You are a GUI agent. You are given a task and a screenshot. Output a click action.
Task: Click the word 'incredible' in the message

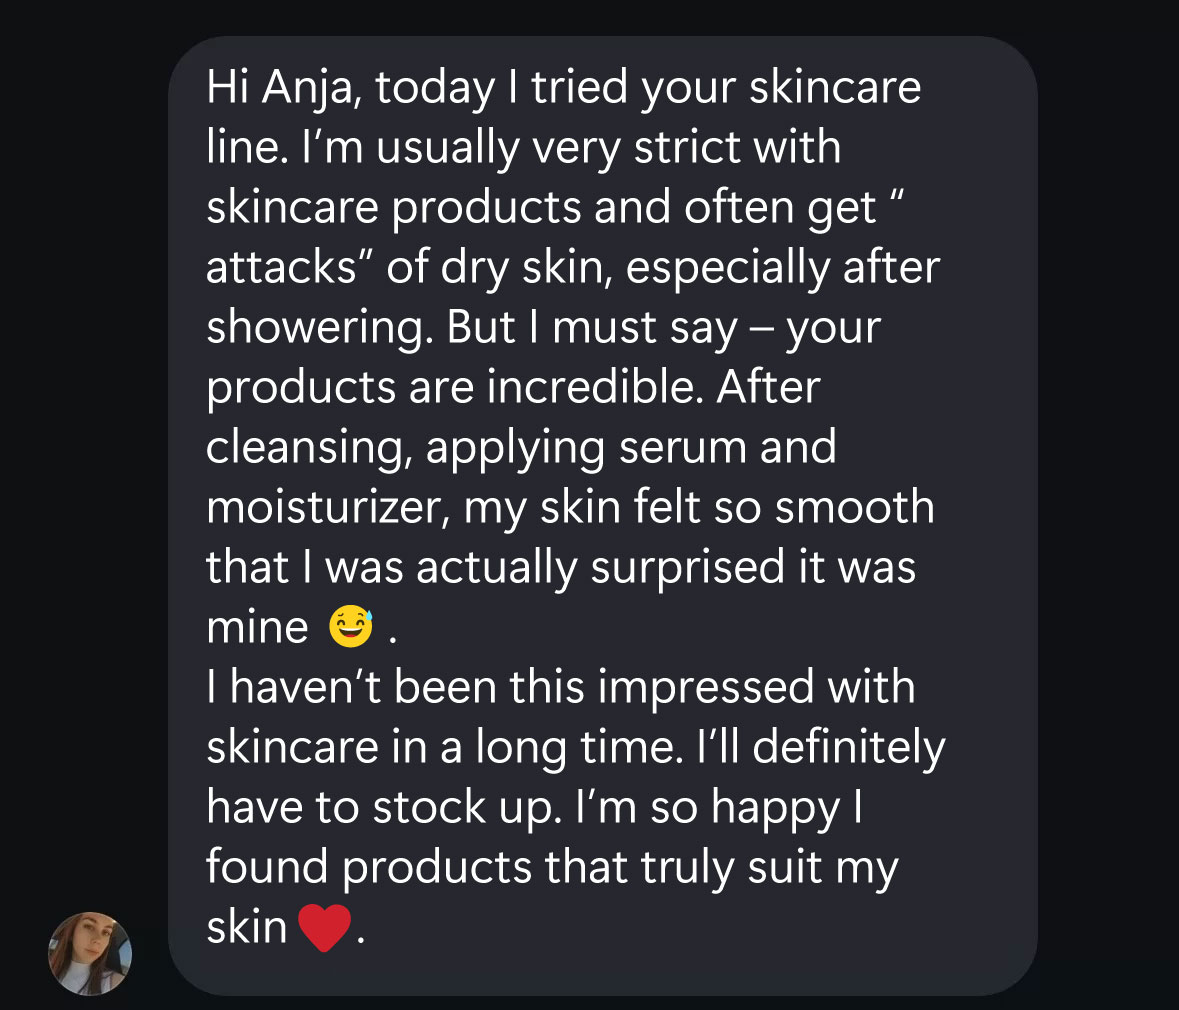[591, 388]
